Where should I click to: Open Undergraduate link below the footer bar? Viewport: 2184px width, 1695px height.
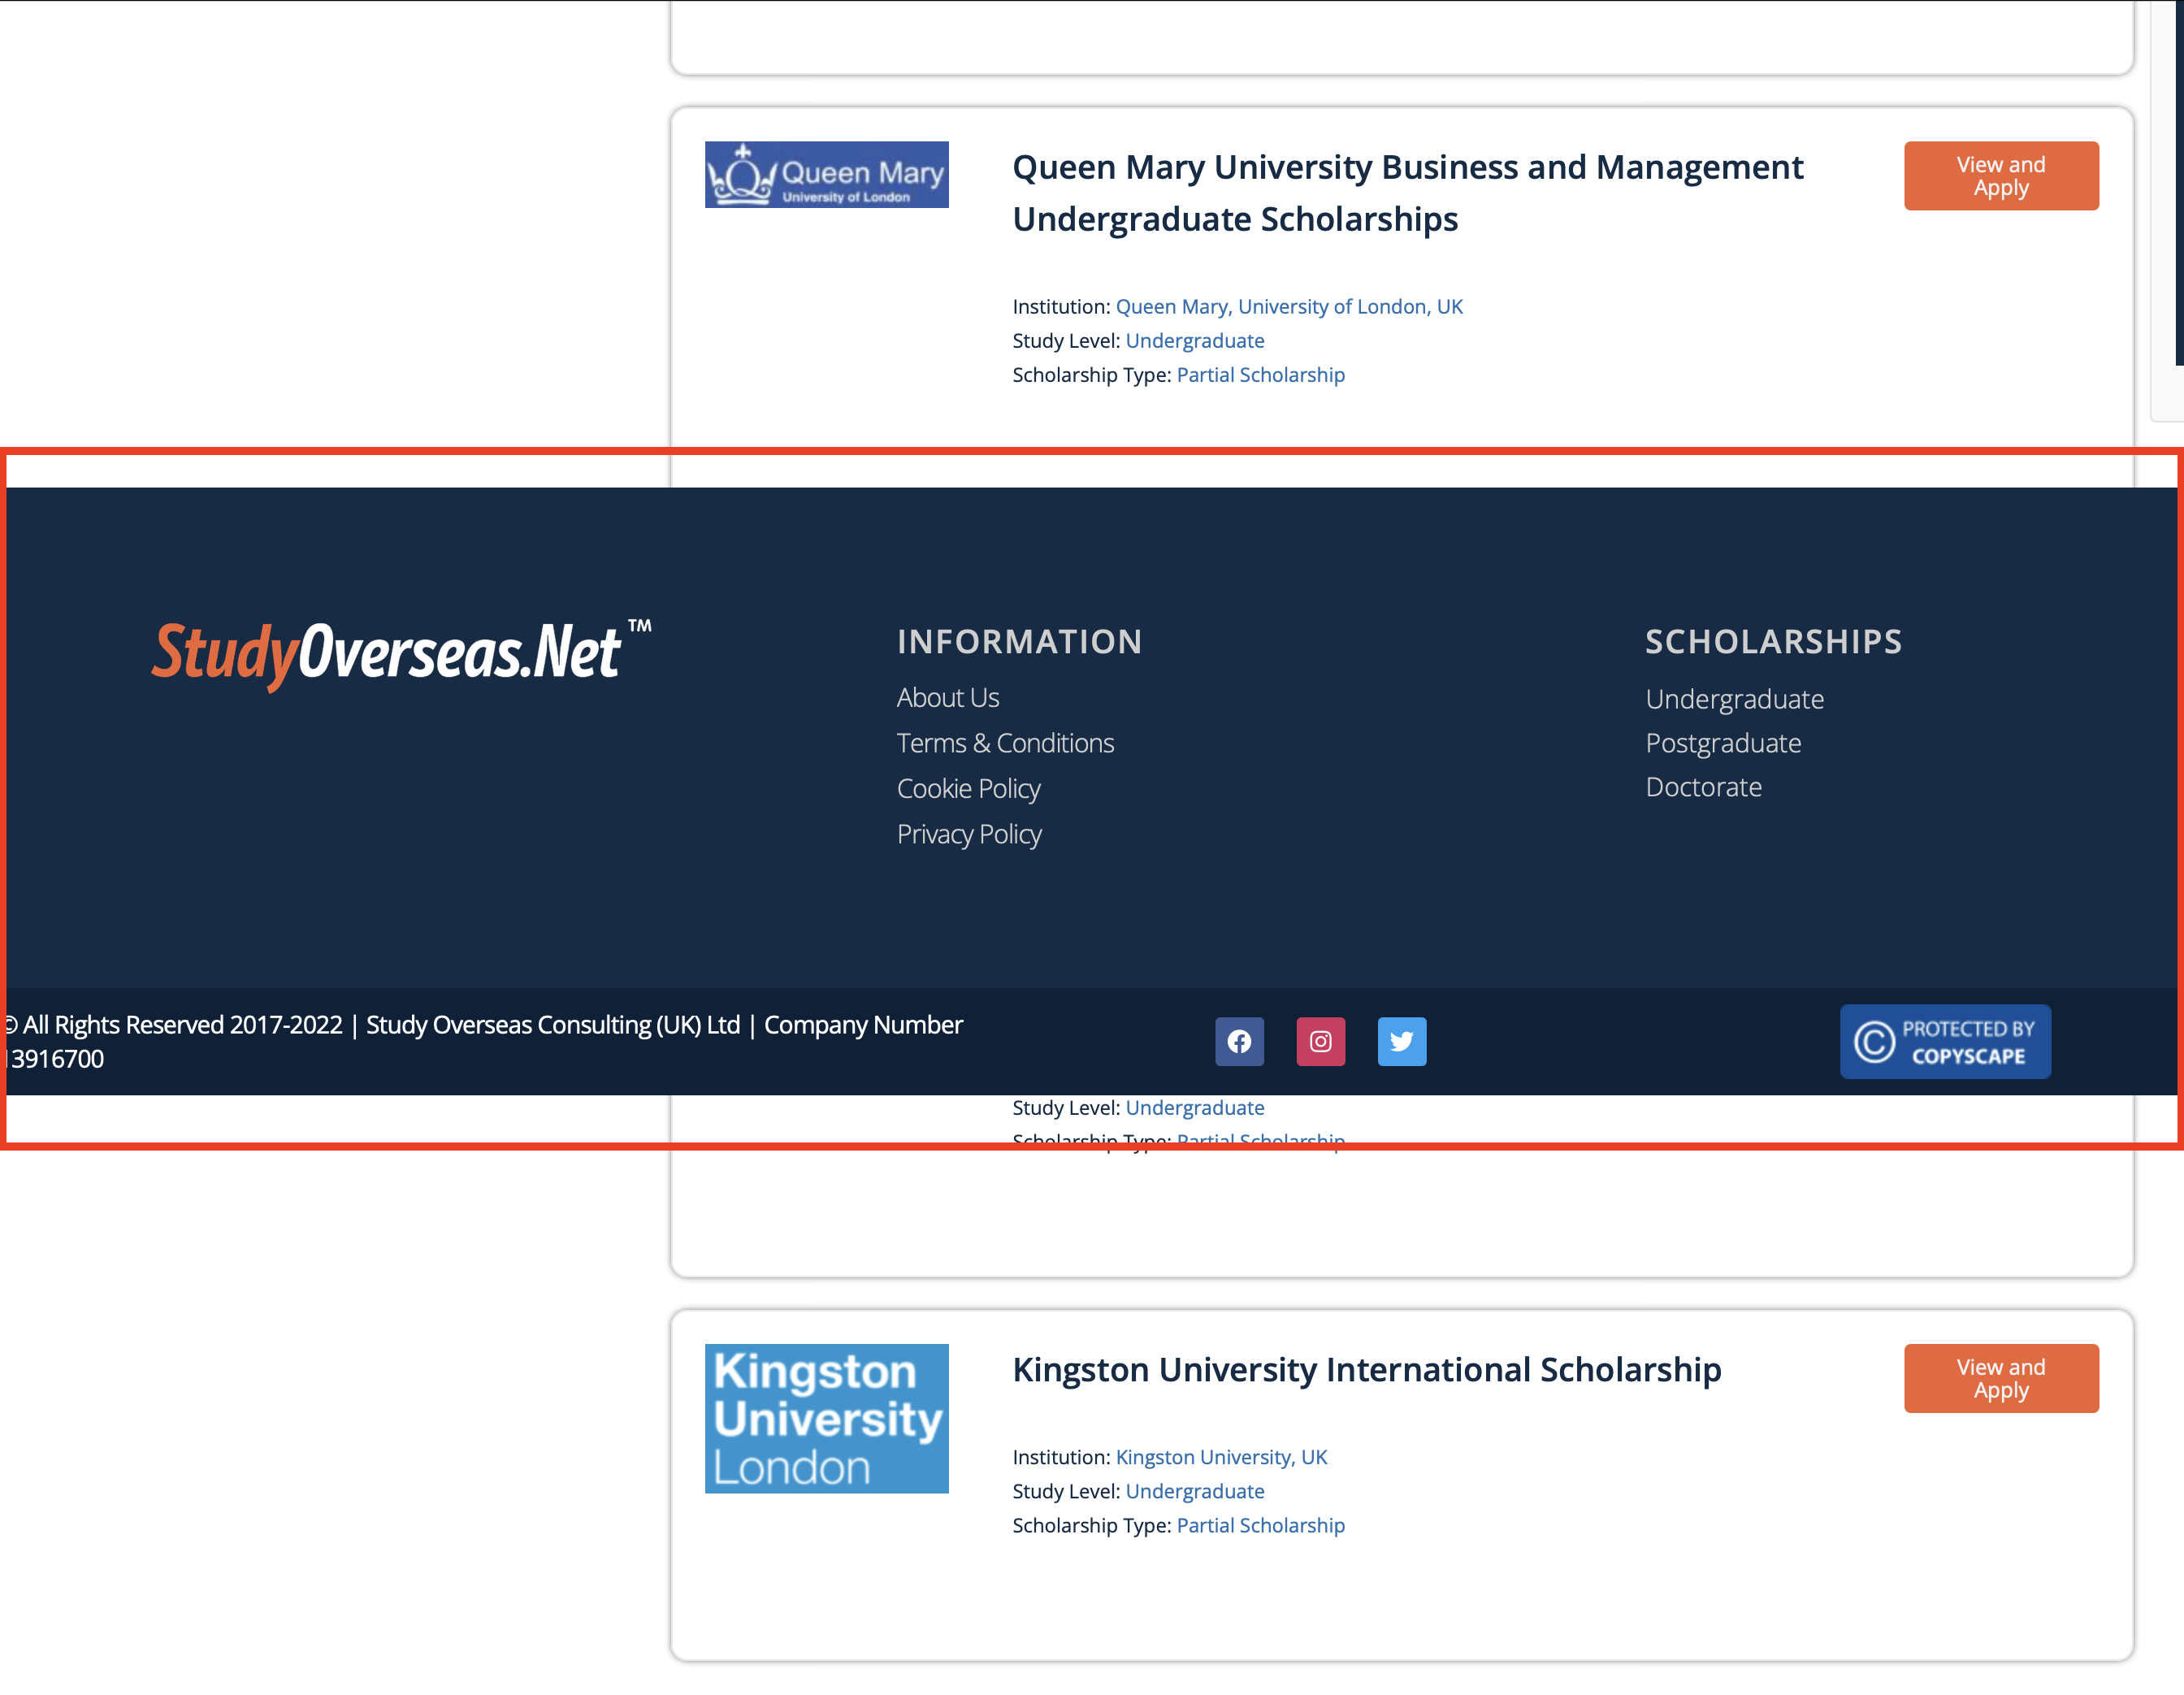(1195, 1108)
